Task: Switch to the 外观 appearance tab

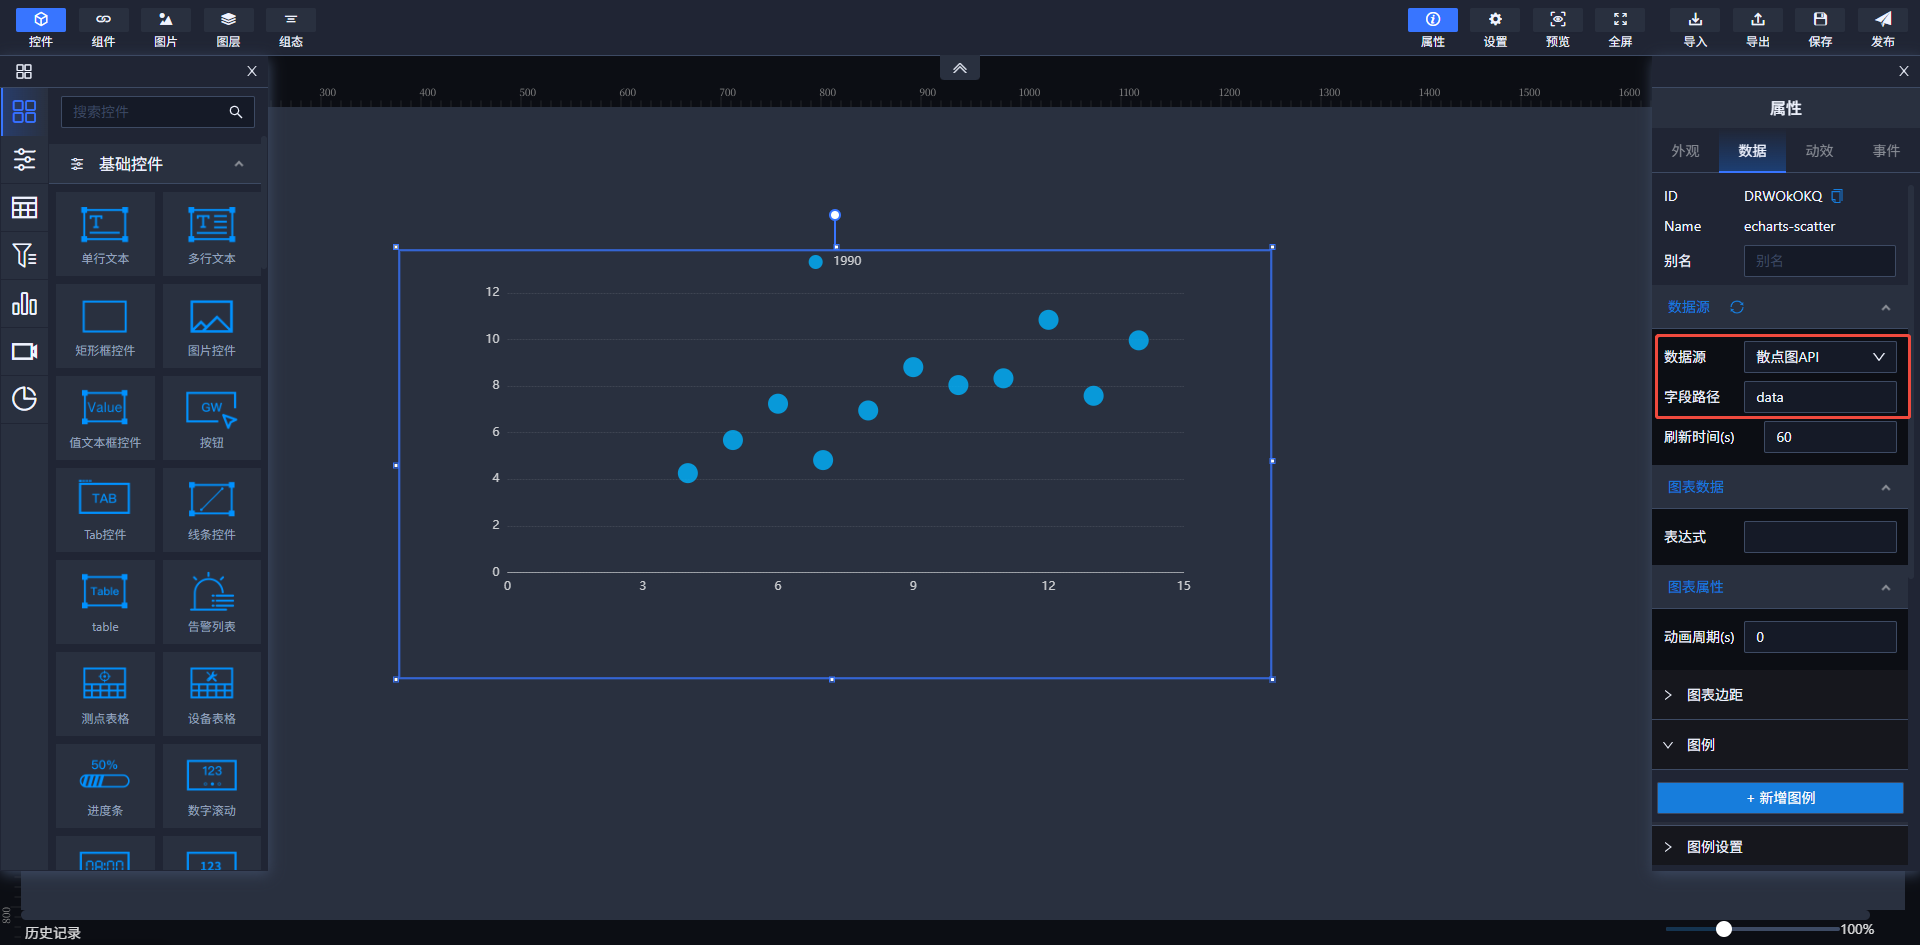Action: tap(1685, 151)
